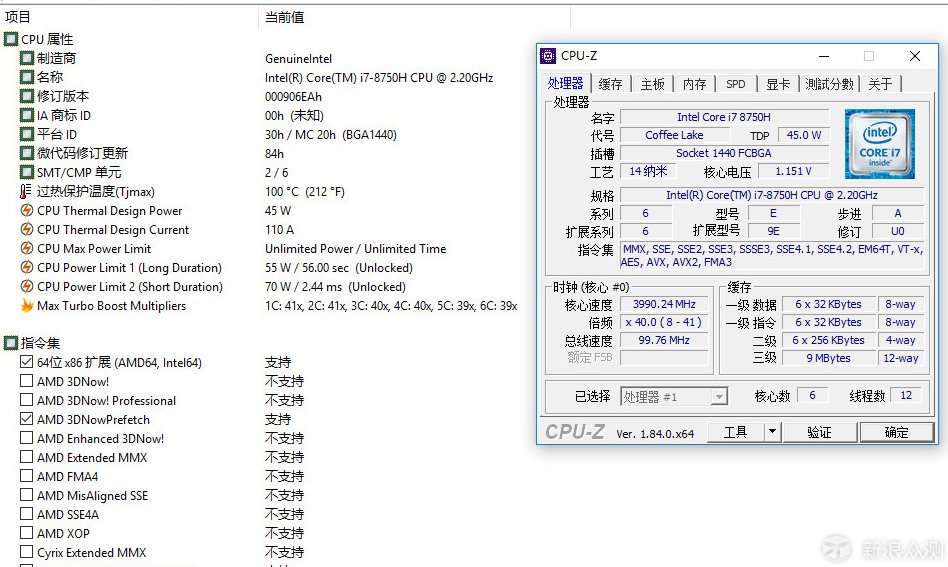Open the 工具 button dropdown arrow

click(x=772, y=432)
